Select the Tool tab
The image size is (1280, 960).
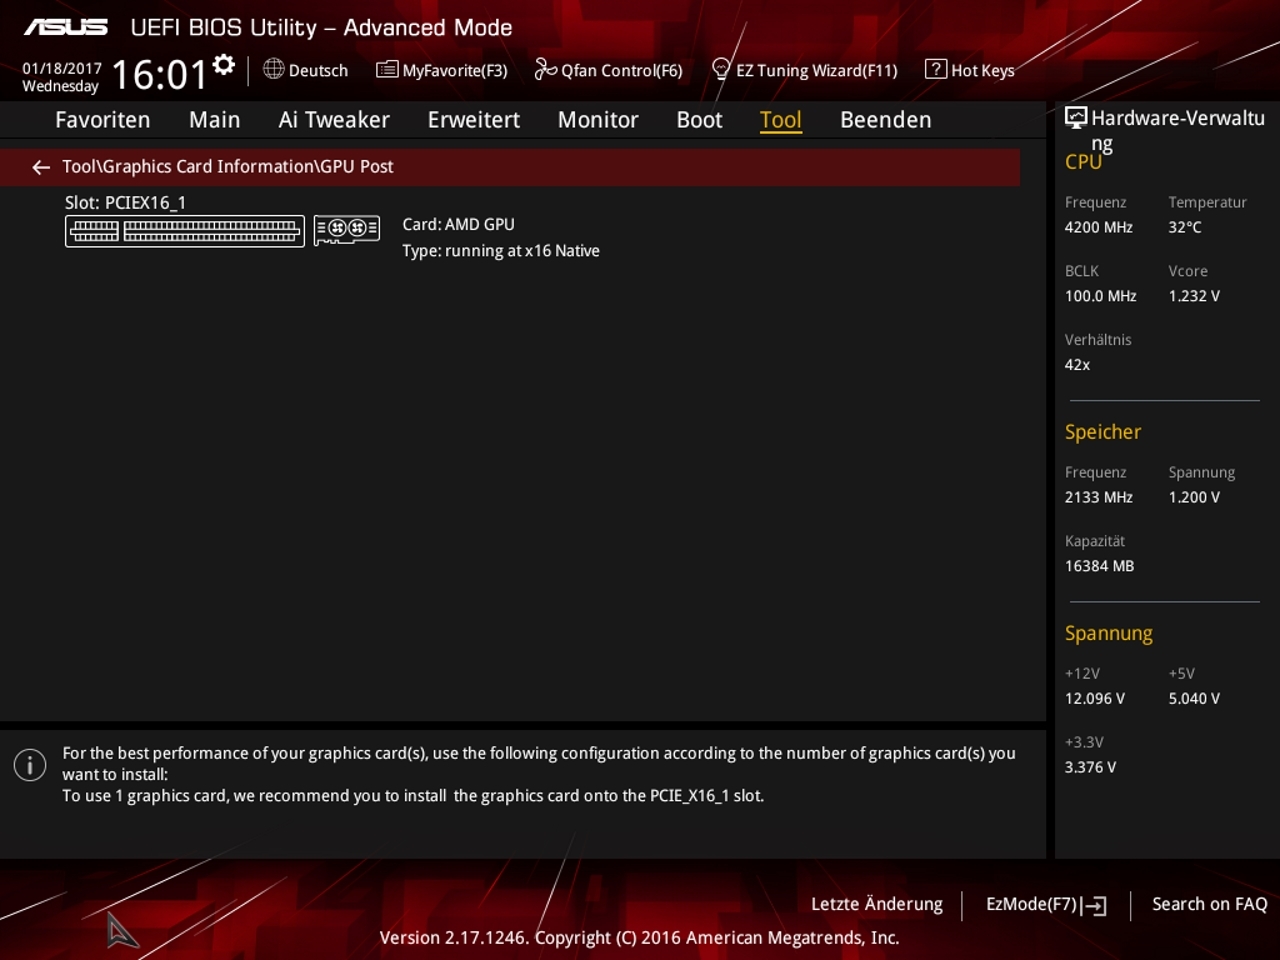781,120
